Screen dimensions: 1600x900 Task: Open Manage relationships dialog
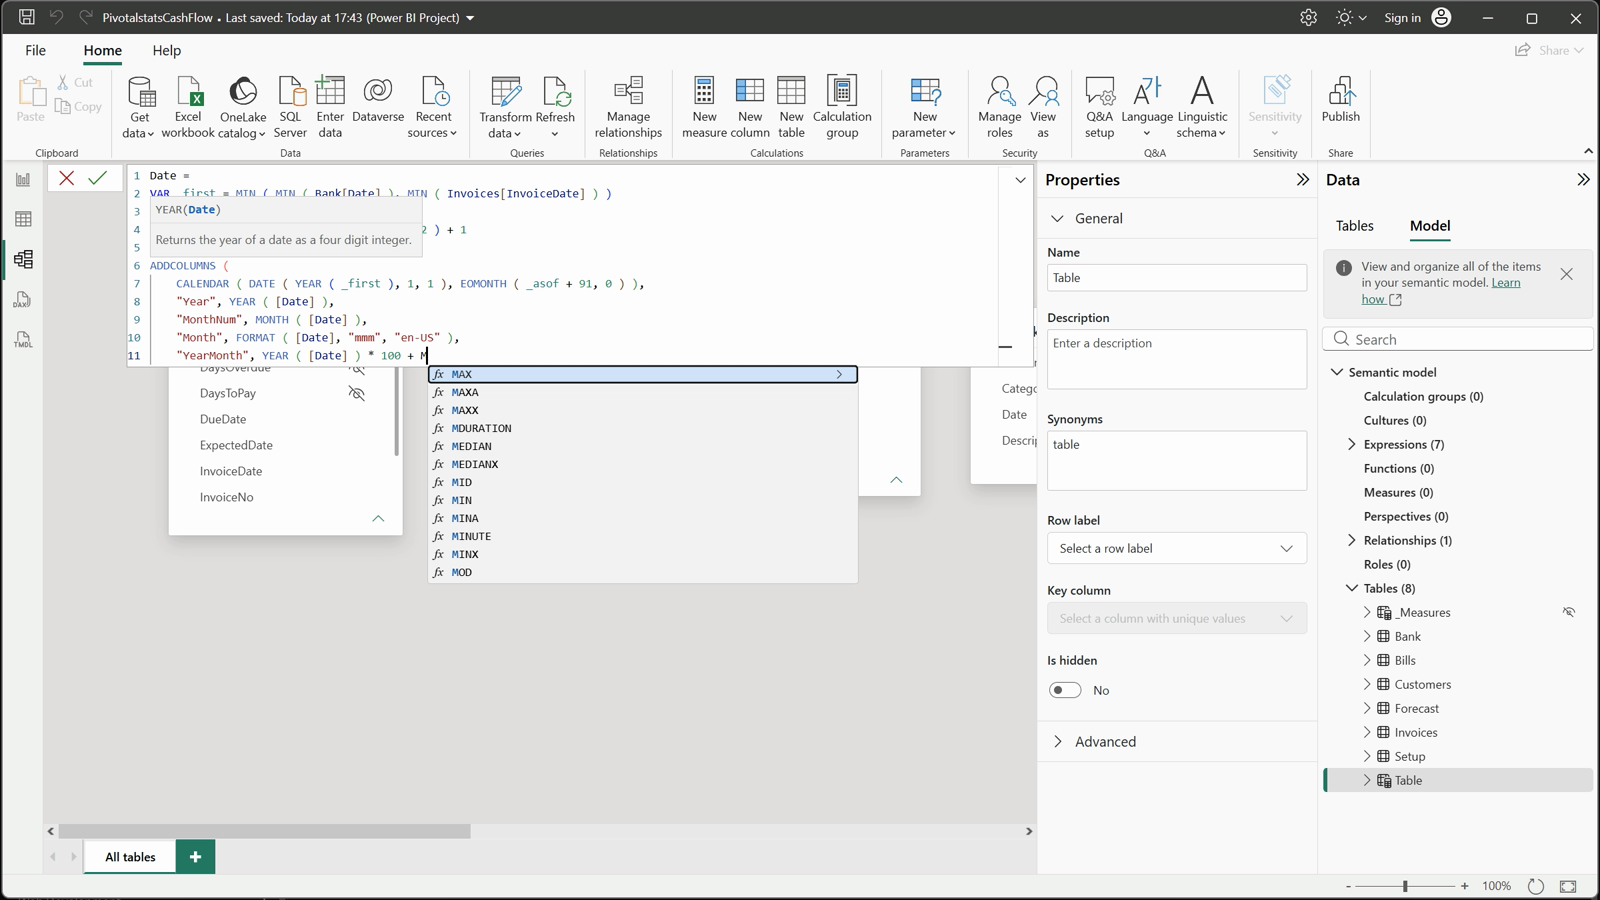(628, 107)
